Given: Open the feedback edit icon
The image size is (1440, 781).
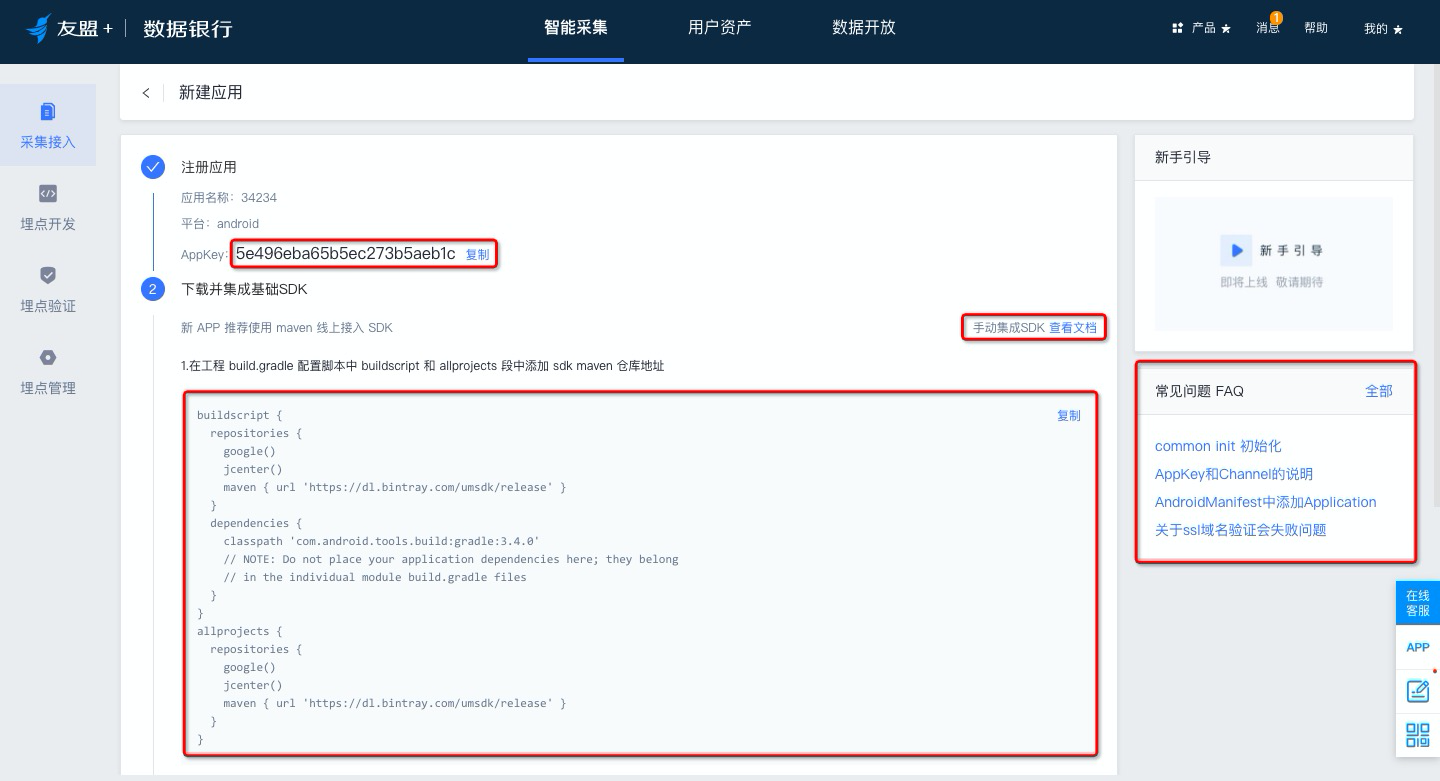Looking at the screenshot, I should click(1418, 690).
